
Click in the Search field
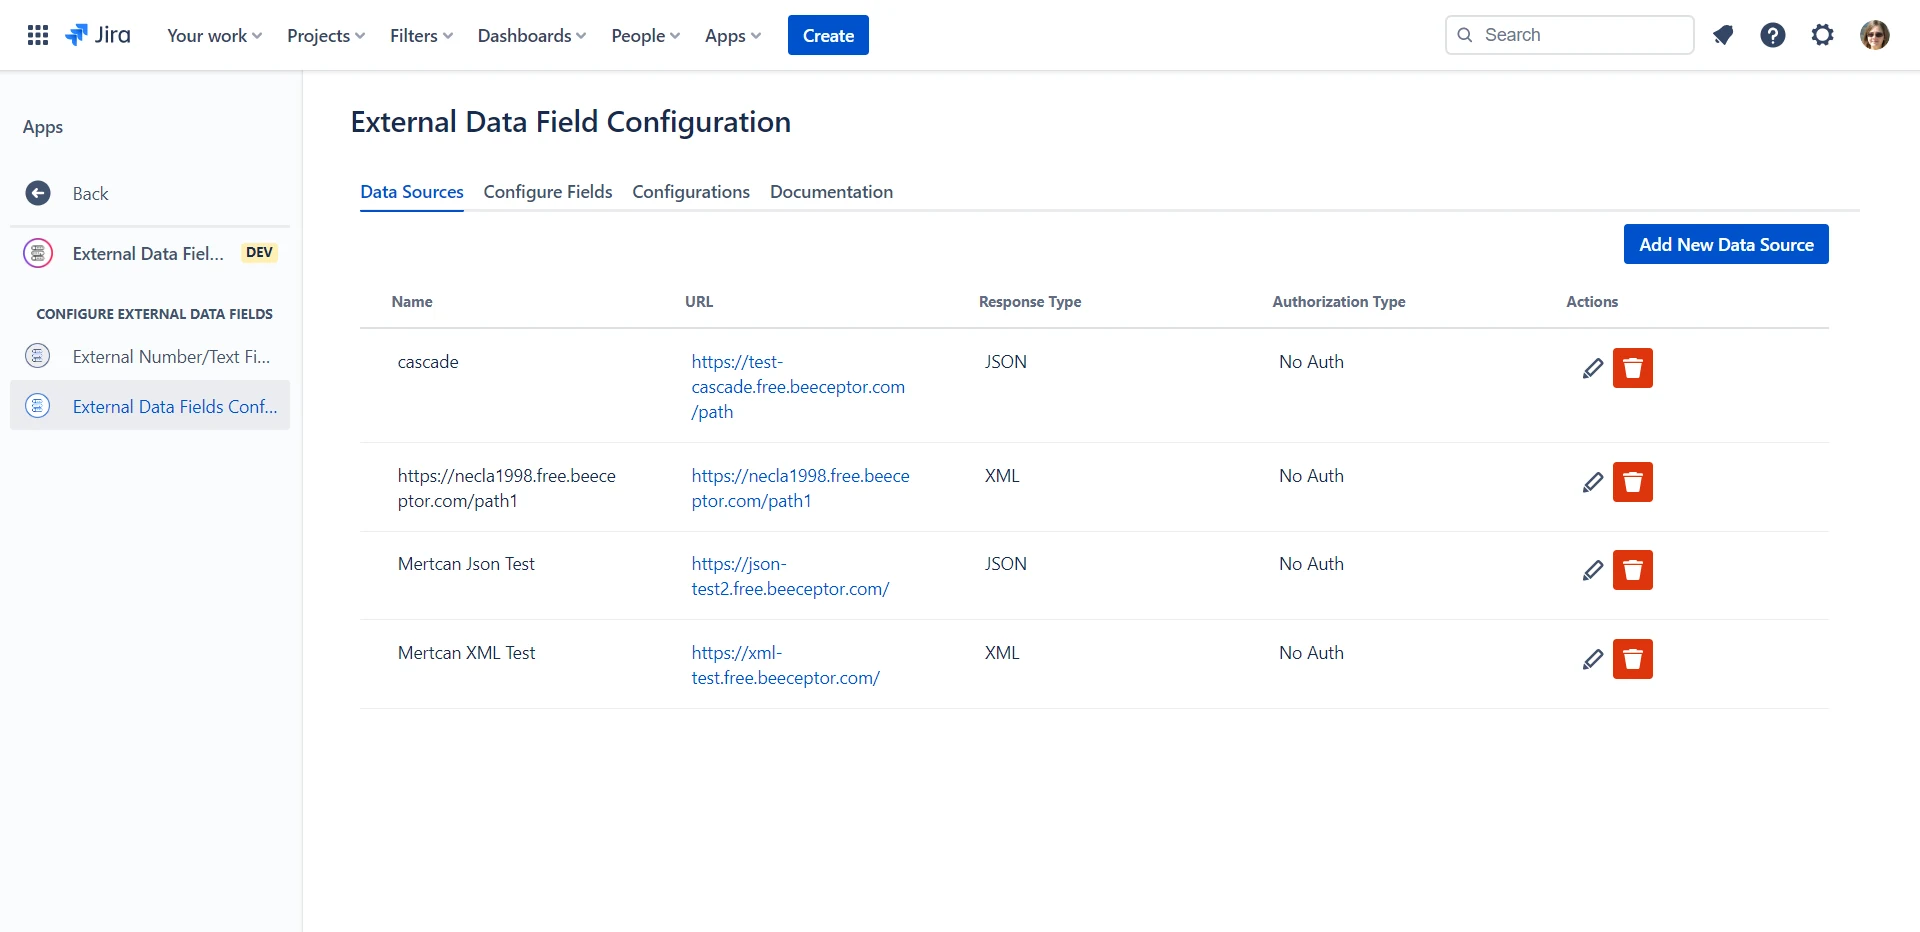pyautogui.click(x=1570, y=35)
